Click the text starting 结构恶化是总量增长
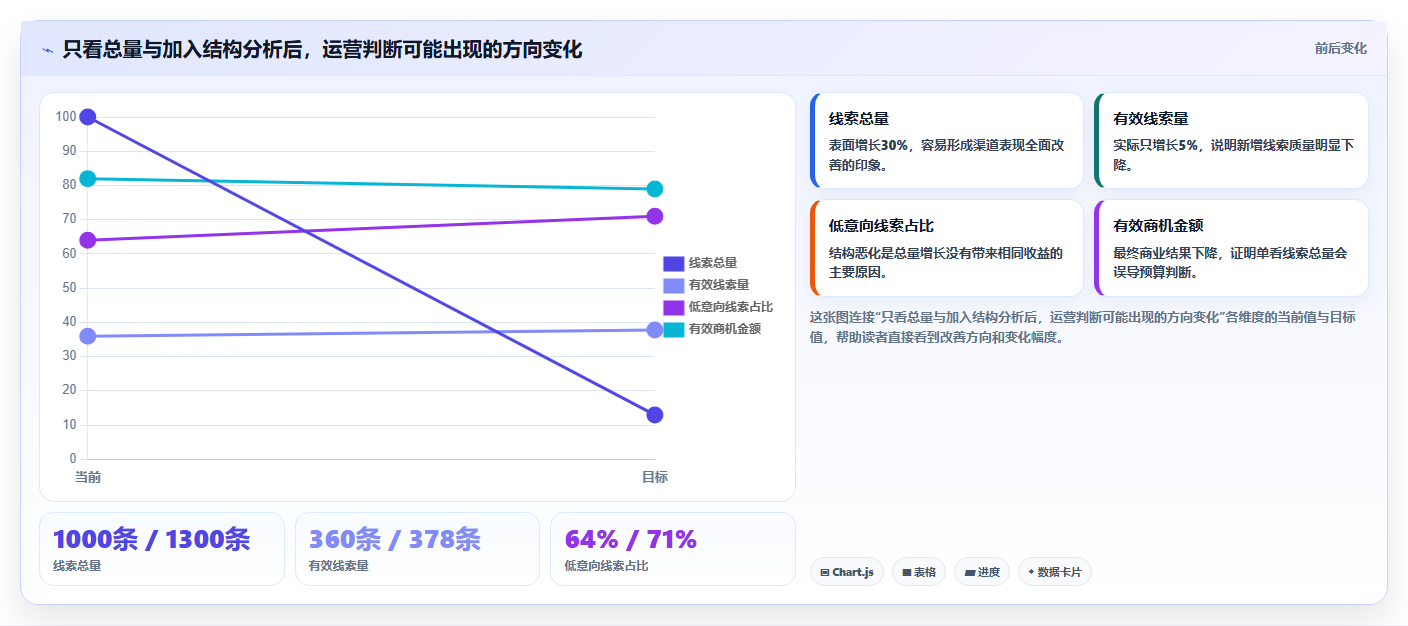1408x626 pixels. pos(946,262)
